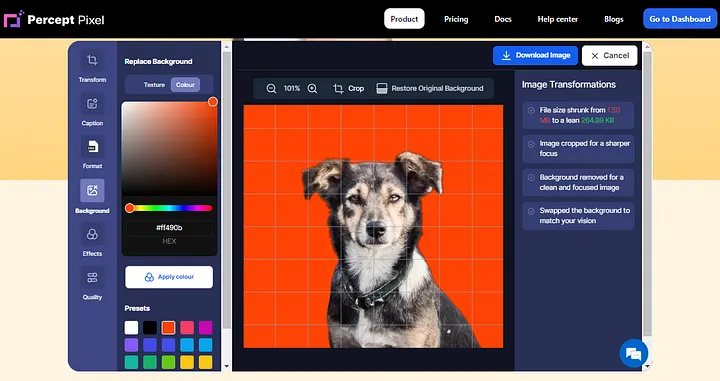Select the white preset swatch
The image size is (720, 381).
(131, 328)
